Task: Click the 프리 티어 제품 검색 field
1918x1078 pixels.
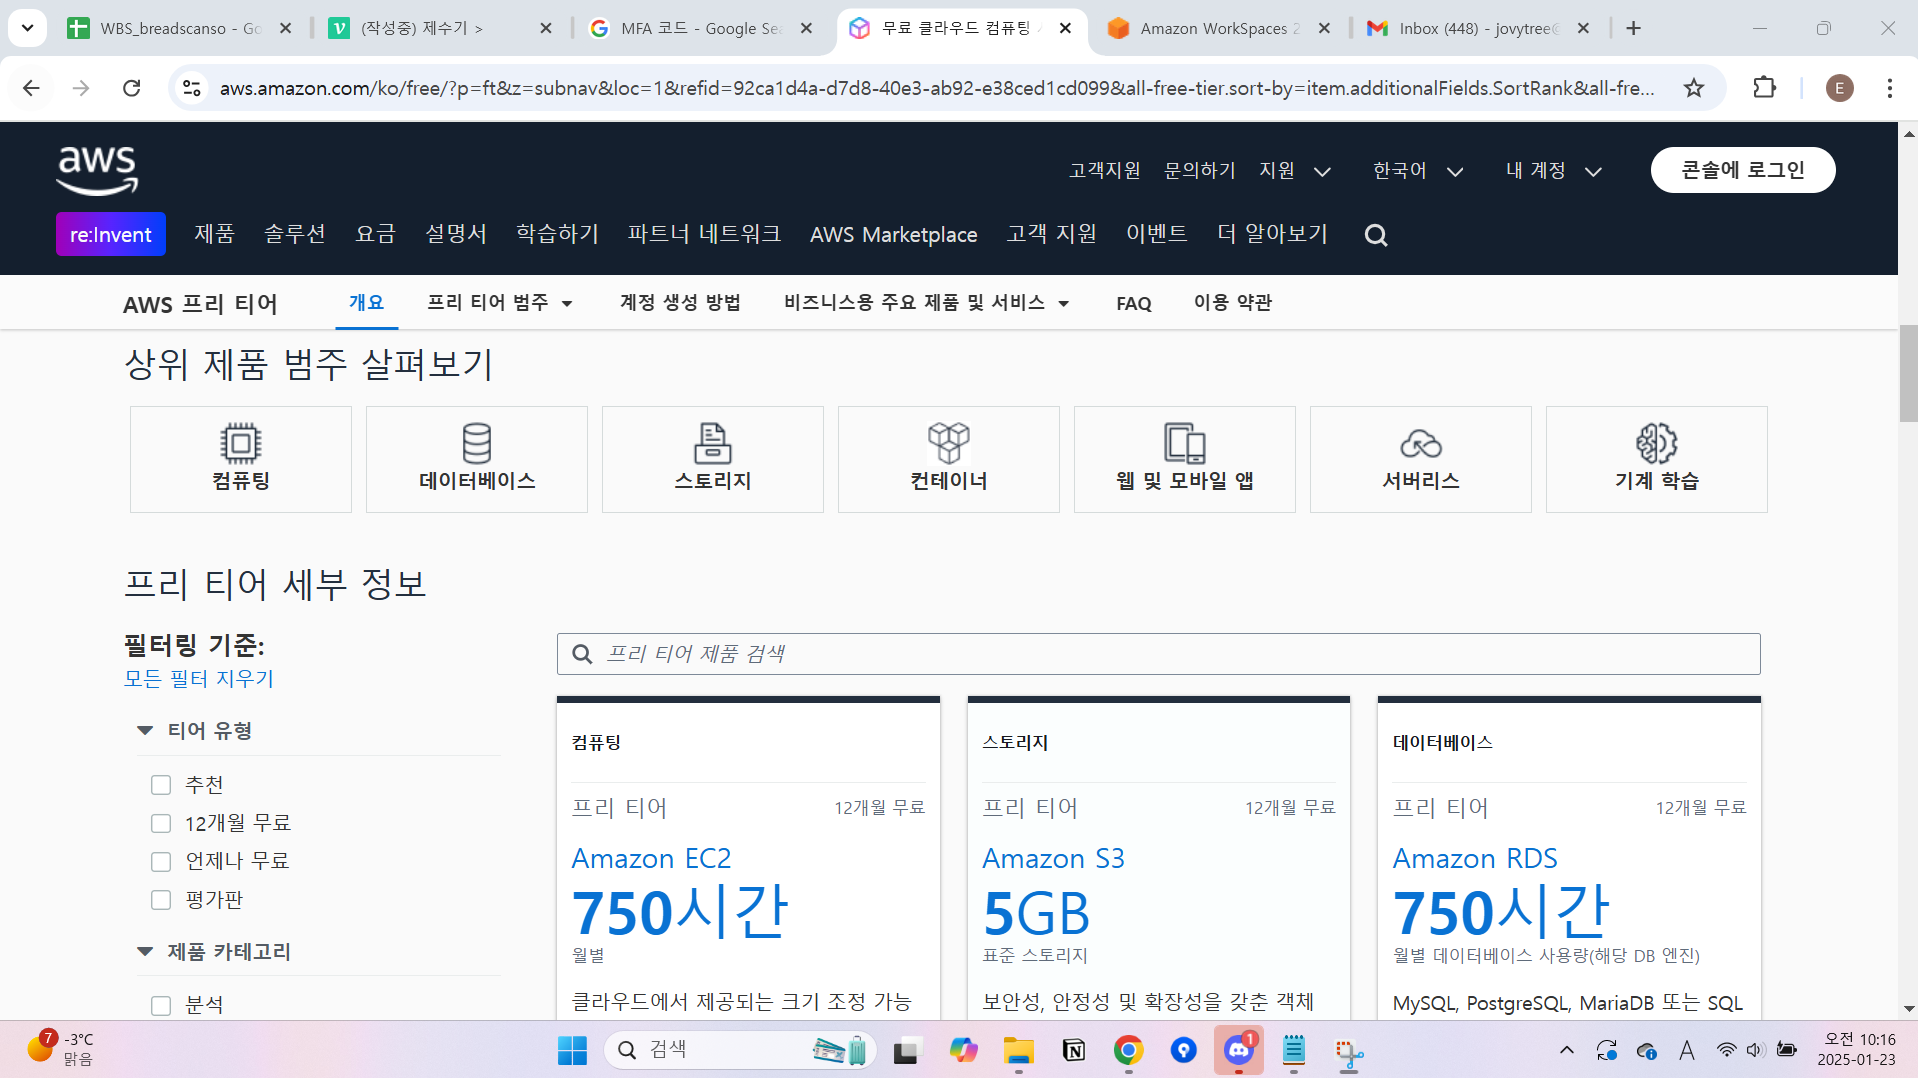Action: tap(1158, 654)
